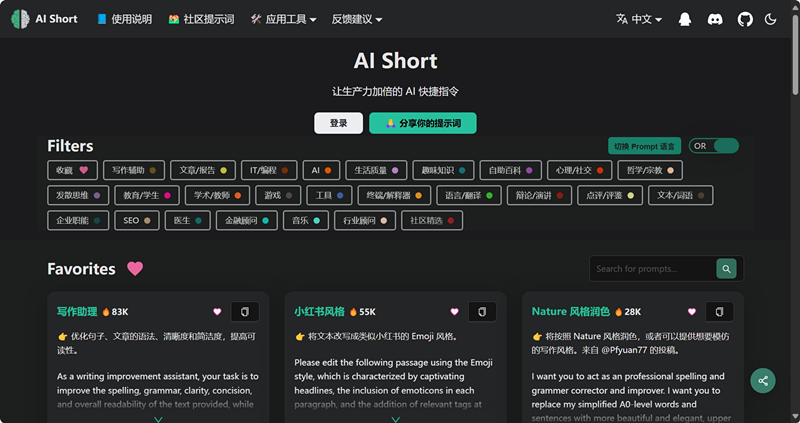Select the 辩论/演讲 filter tag
Viewport: 800px width, 423px height.
(539, 195)
